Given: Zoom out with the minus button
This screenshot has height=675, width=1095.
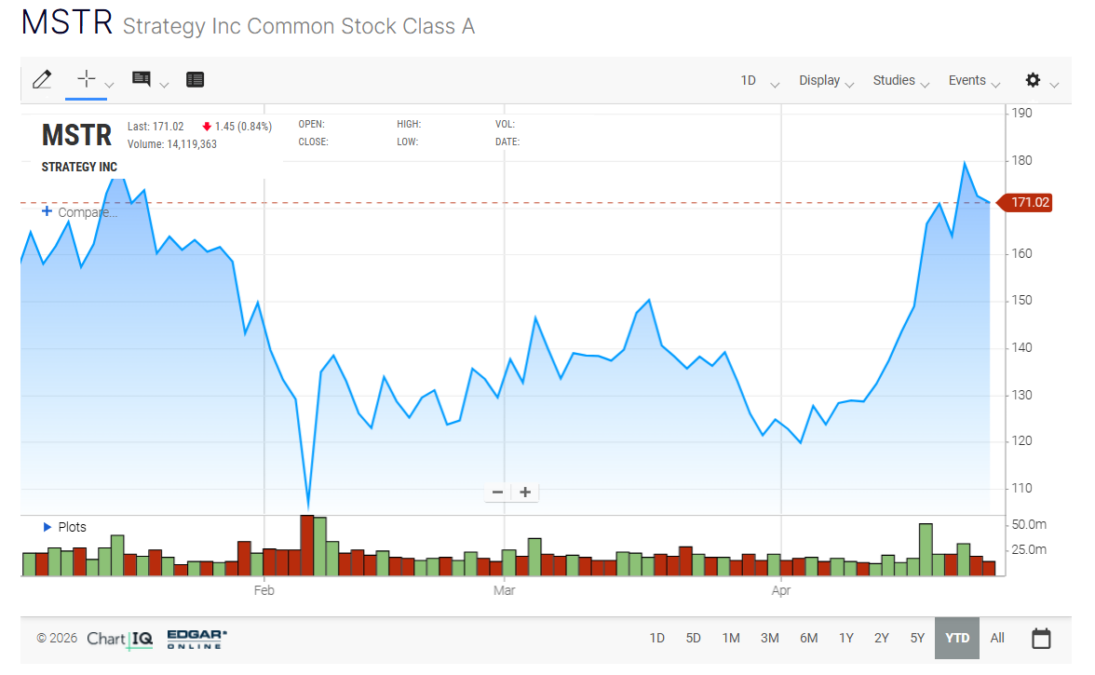Looking at the screenshot, I should pos(497,492).
